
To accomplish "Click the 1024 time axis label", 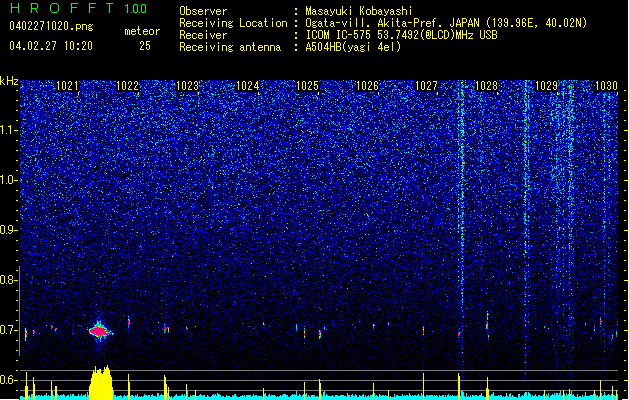I will [x=248, y=86].
